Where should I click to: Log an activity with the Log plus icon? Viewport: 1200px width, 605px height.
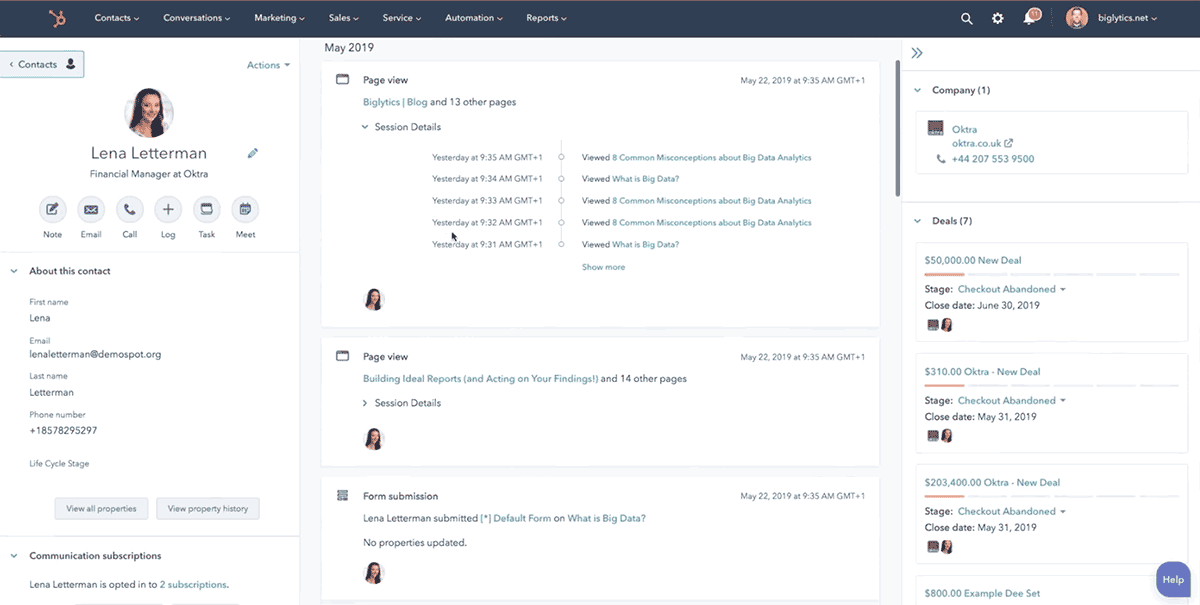[x=168, y=210]
